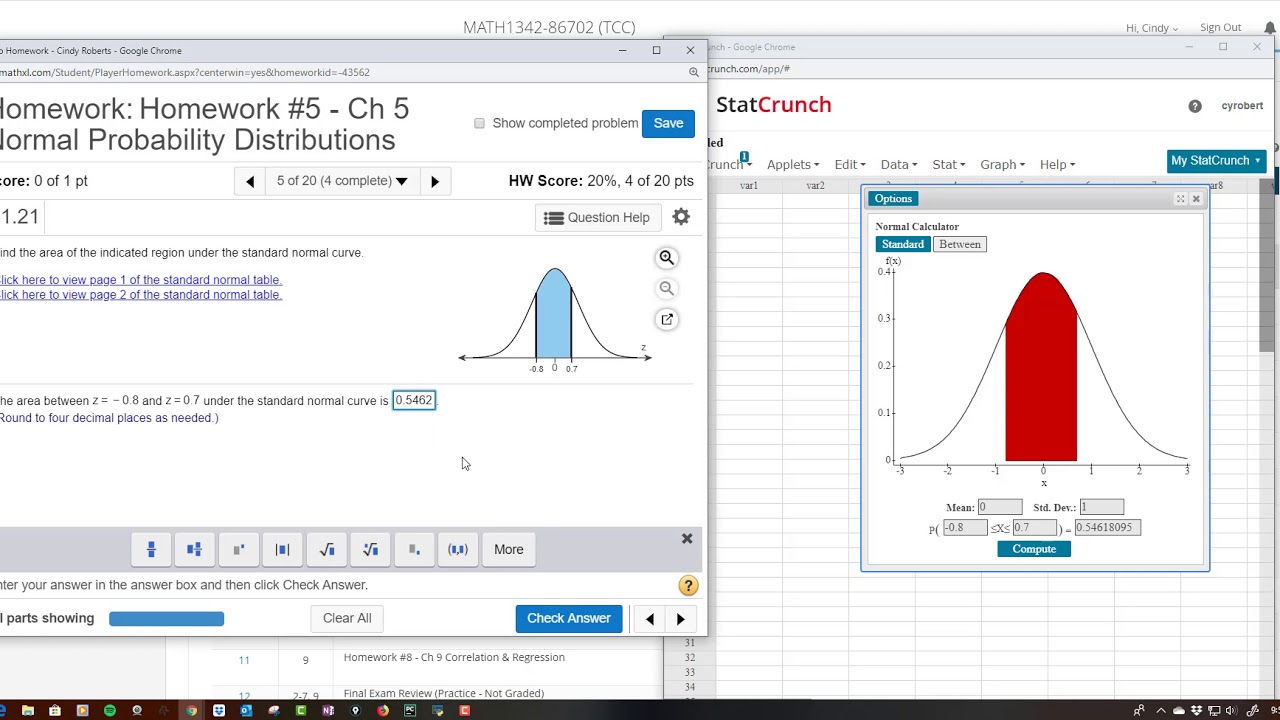The width and height of the screenshot is (1280, 720).
Task: Insert exponent template in math palette
Action: click(x=238, y=549)
